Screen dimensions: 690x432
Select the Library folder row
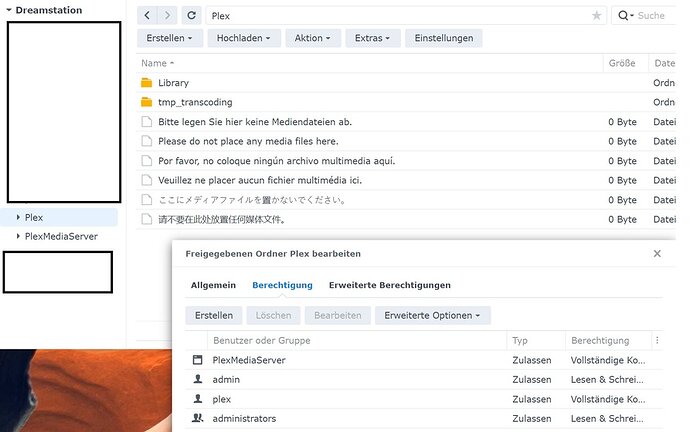tap(406, 83)
